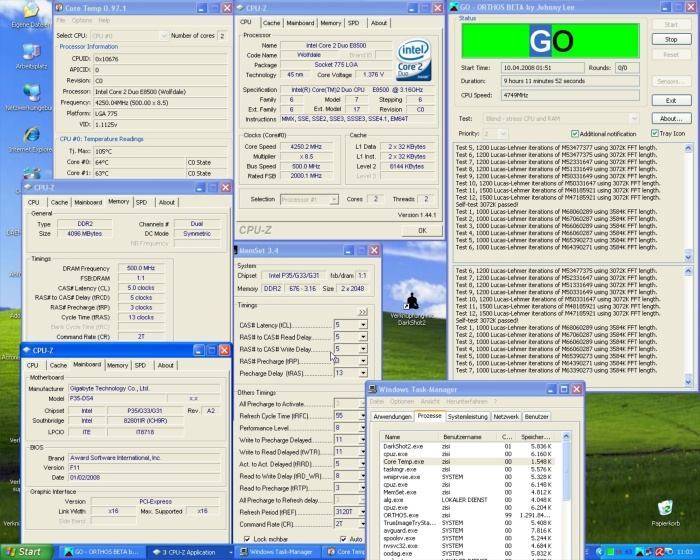Image resolution: width=700 pixels, height=560 pixels.
Task: Activate Windows Task-Manager from the taskbar
Action: [277, 552]
